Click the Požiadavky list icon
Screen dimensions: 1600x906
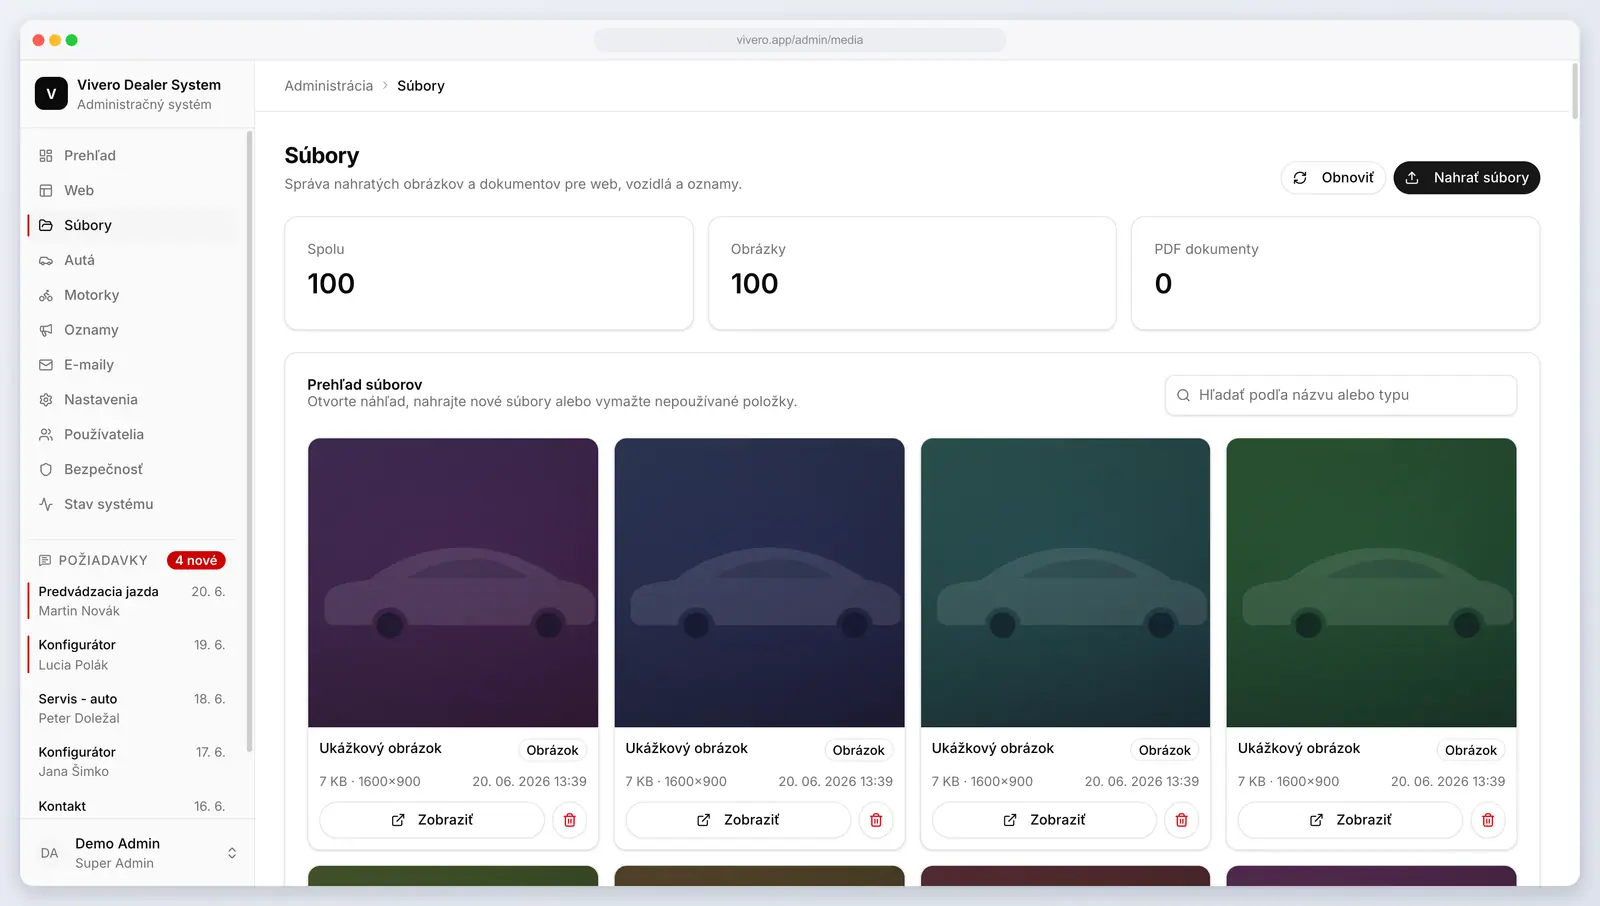45,560
